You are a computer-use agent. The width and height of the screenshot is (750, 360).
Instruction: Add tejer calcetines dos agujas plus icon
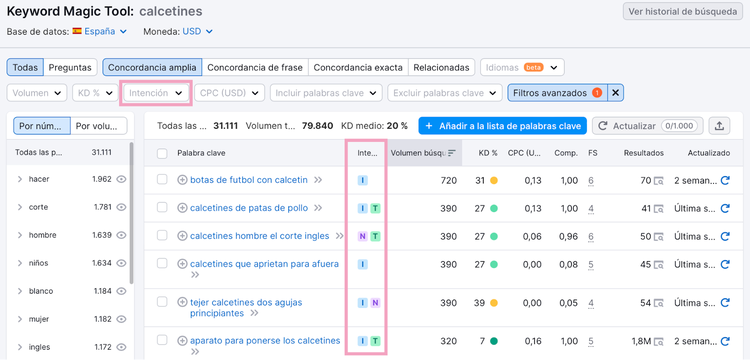[x=182, y=302]
